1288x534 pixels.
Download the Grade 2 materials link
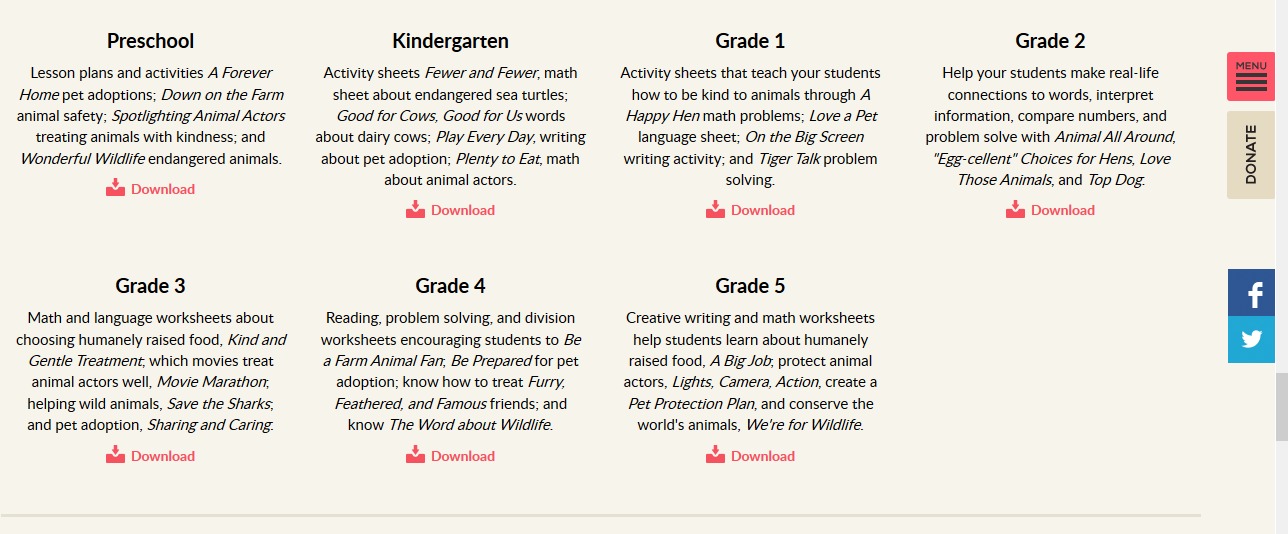coord(1063,210)
